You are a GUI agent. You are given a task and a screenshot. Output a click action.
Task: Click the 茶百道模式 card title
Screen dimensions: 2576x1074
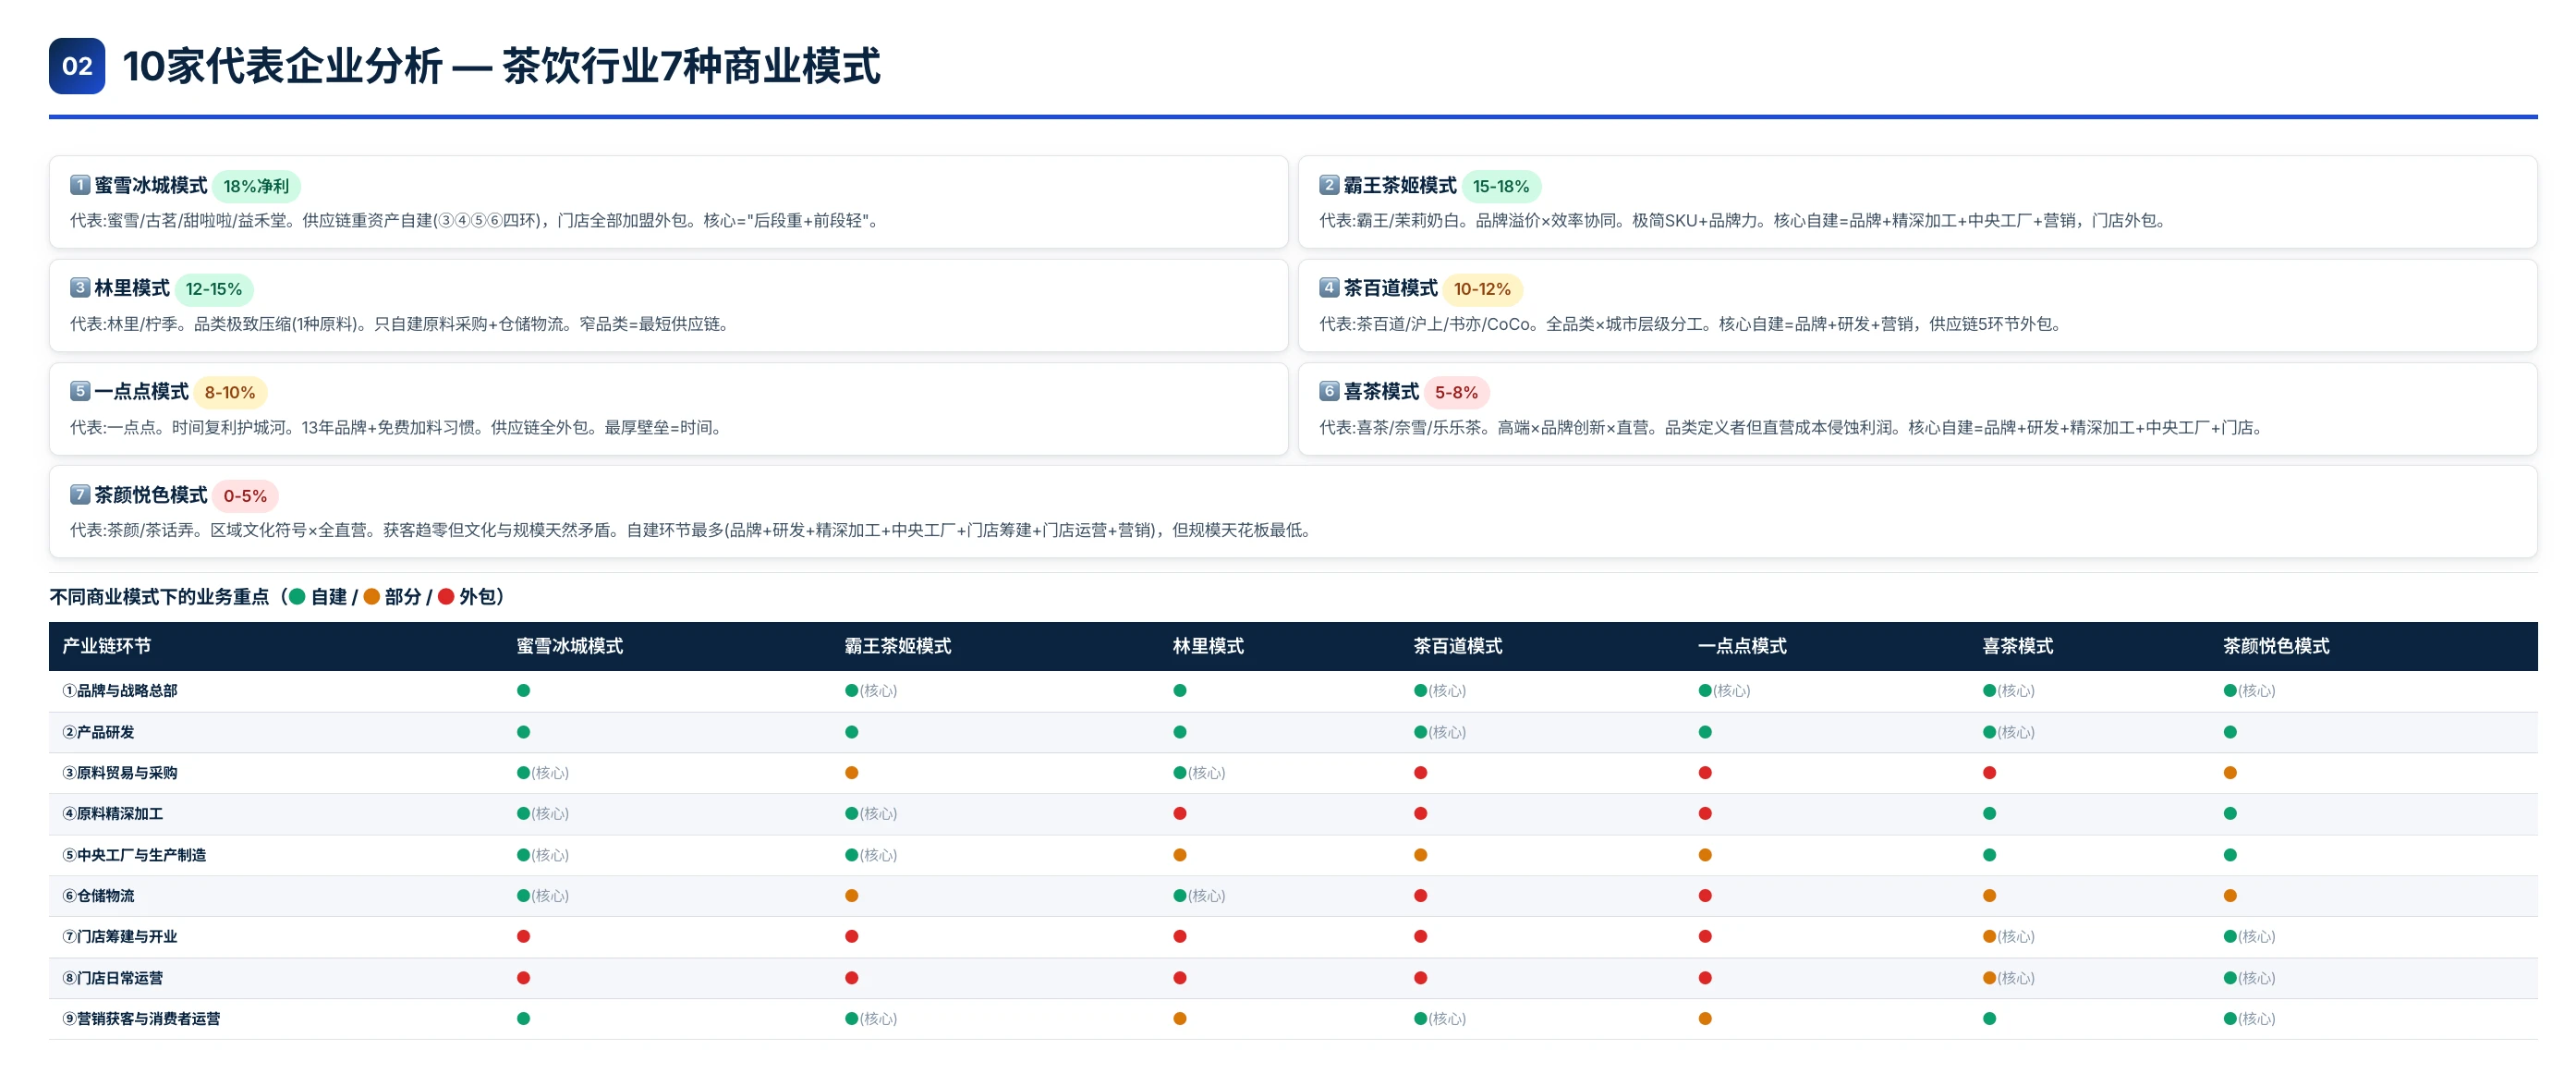click(x=1390, y=288)
